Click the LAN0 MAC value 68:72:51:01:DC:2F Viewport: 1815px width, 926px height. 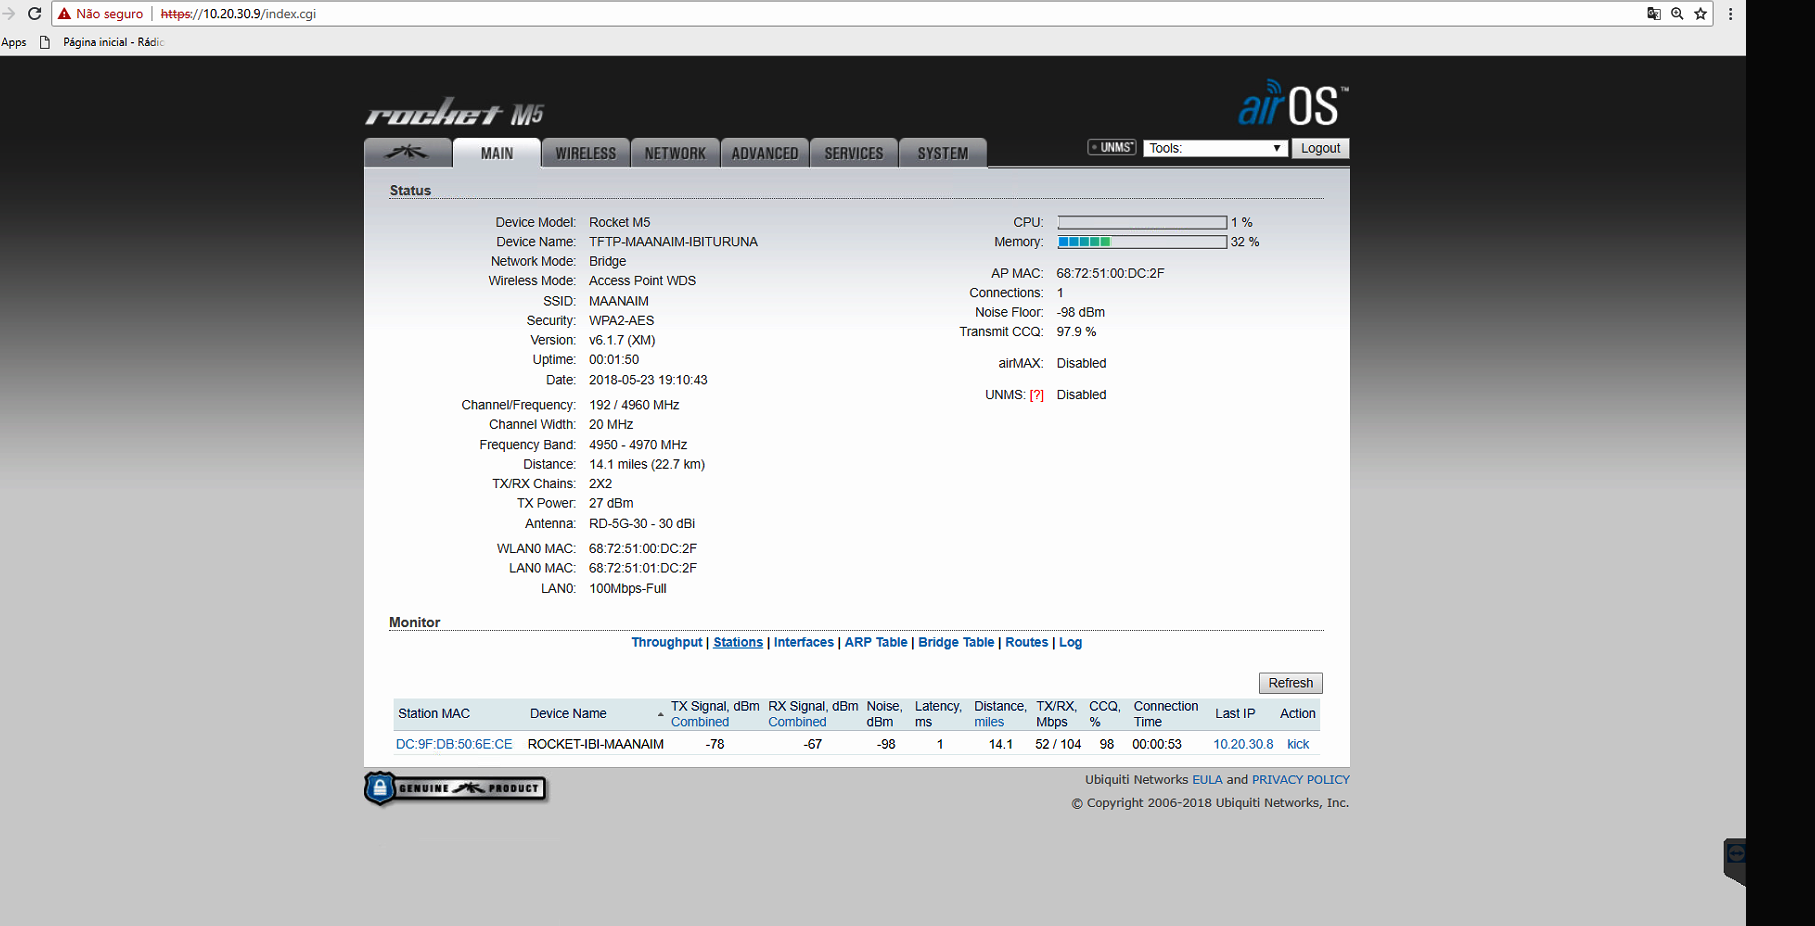point(643,568)
